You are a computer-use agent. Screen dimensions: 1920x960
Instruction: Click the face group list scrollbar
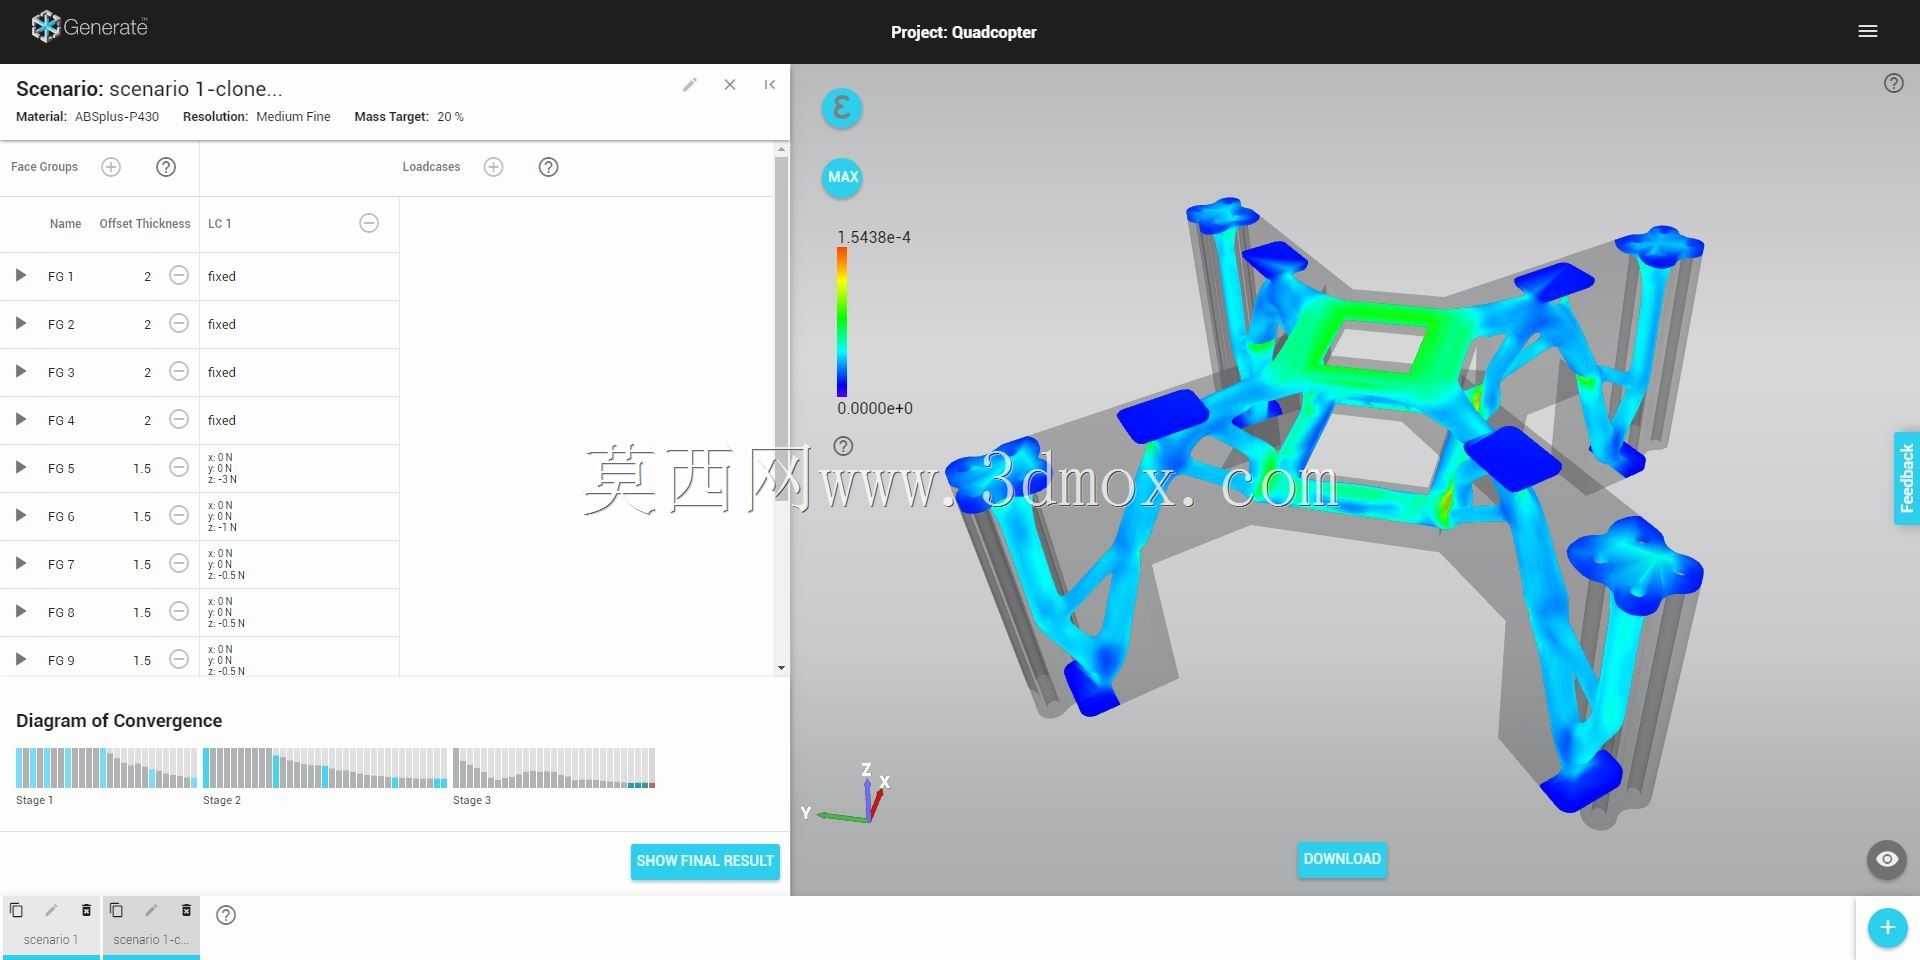[781, 410]
